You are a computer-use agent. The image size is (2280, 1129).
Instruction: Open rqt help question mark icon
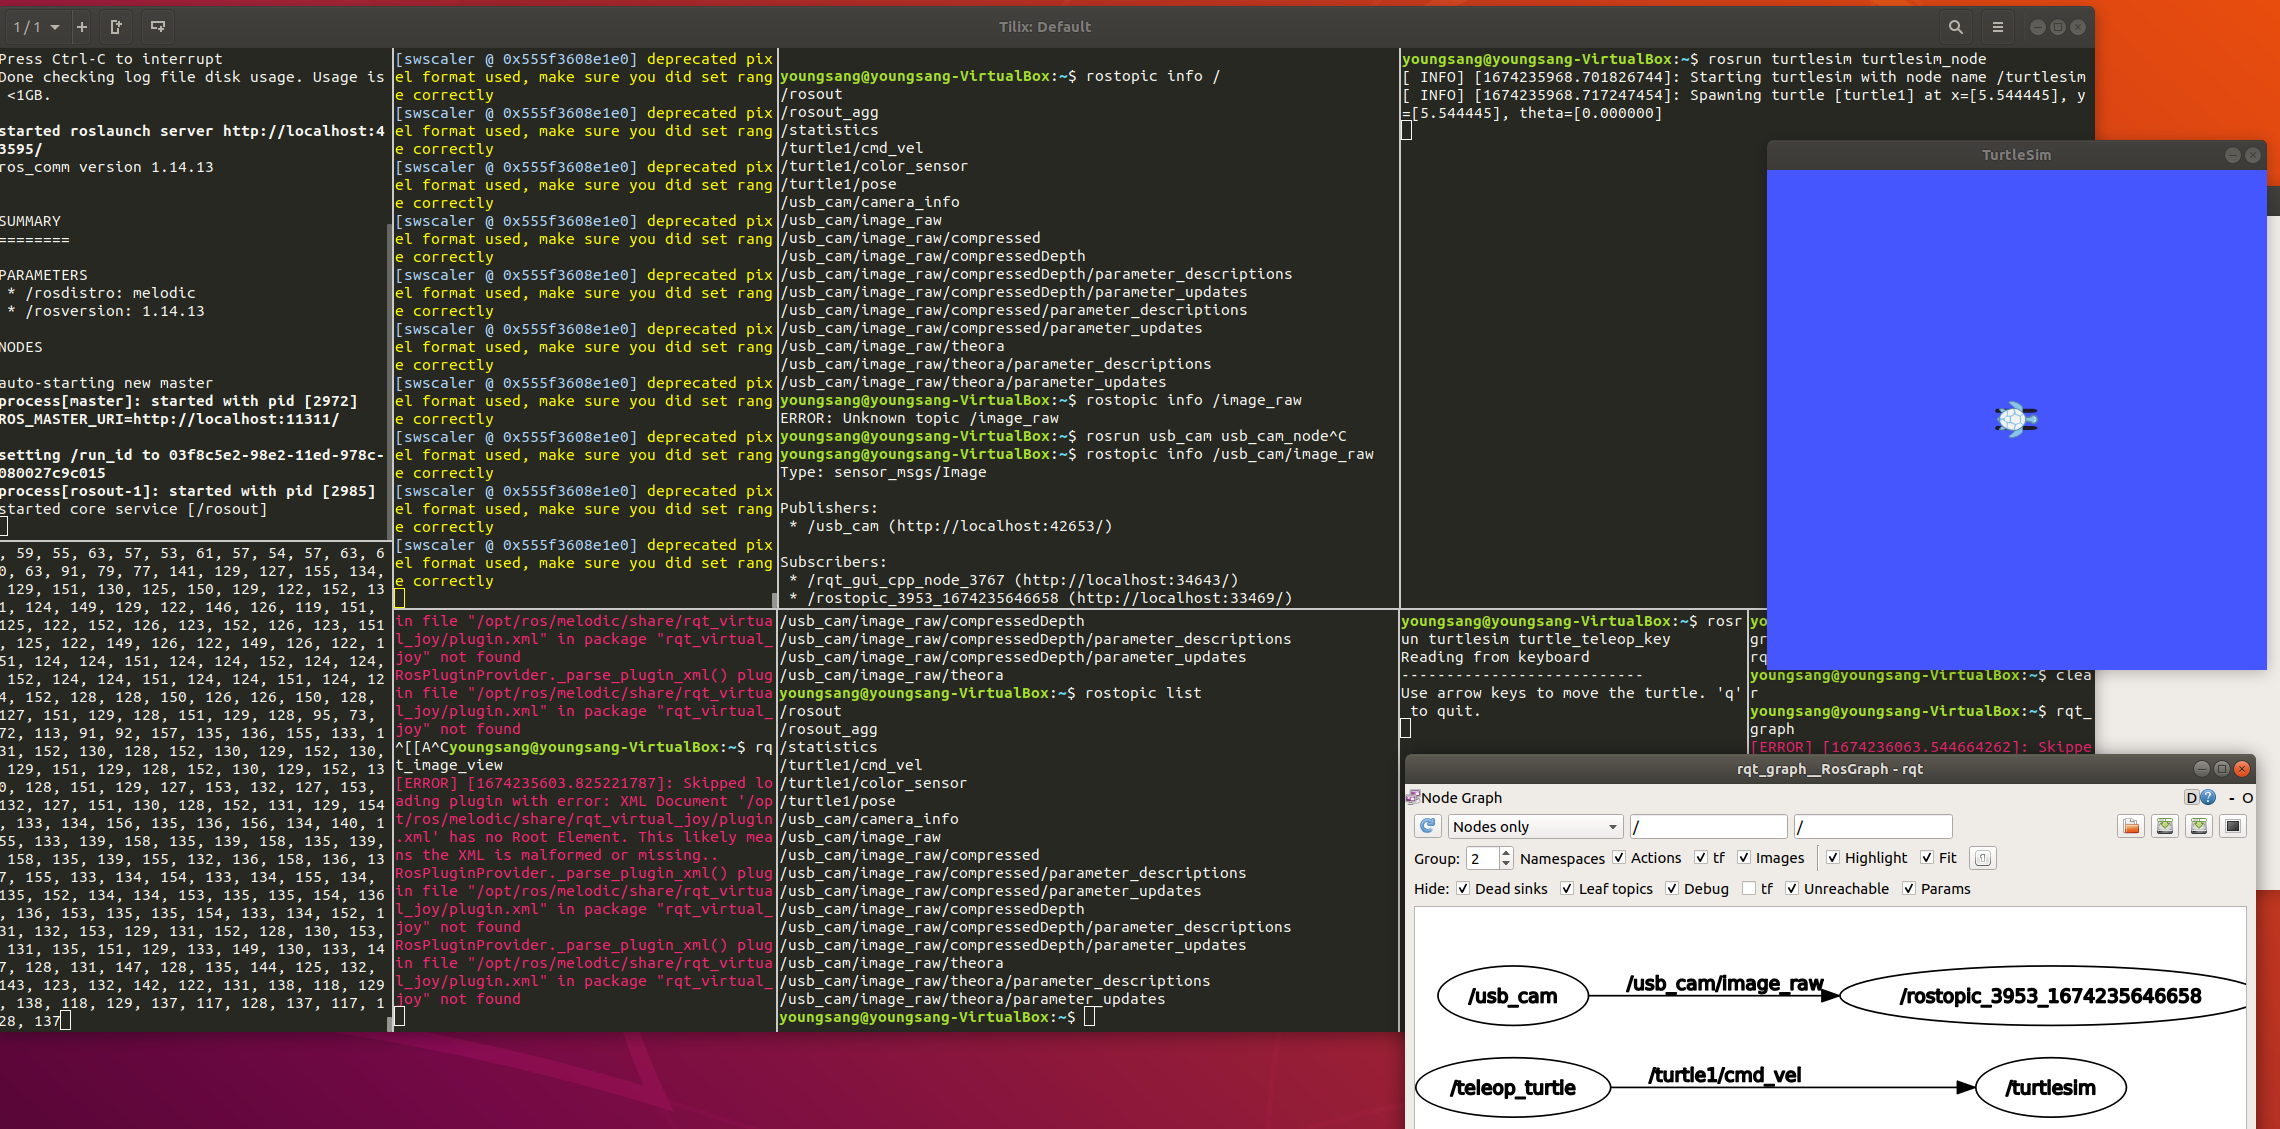2208,797
